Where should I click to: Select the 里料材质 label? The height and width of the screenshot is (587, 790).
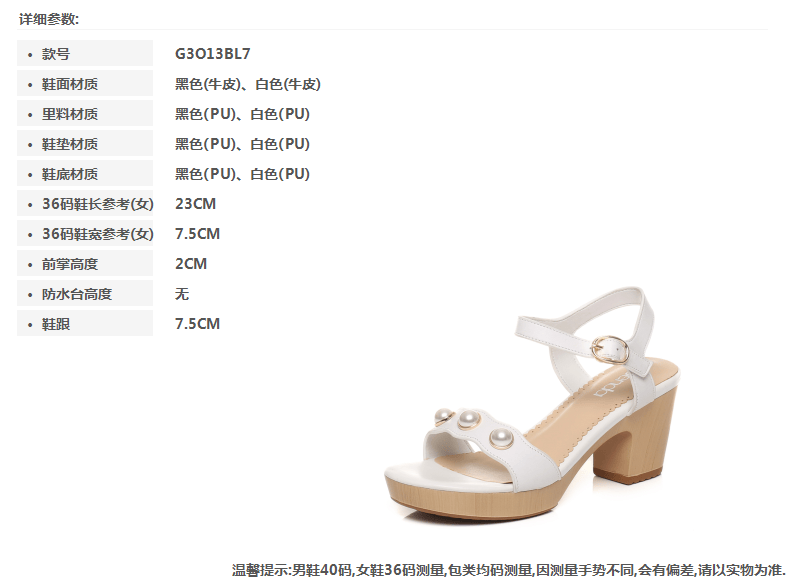point(70,114)
